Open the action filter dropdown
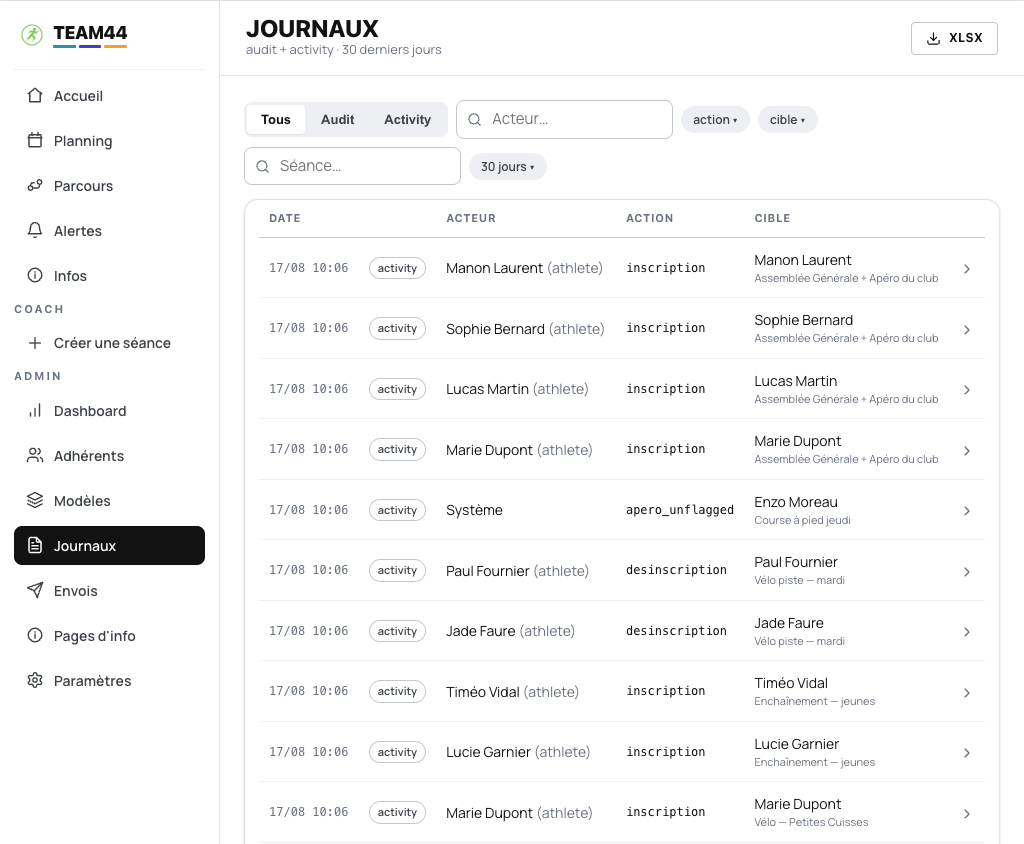This screenshot has height=844, width=1024. (715, 120)
